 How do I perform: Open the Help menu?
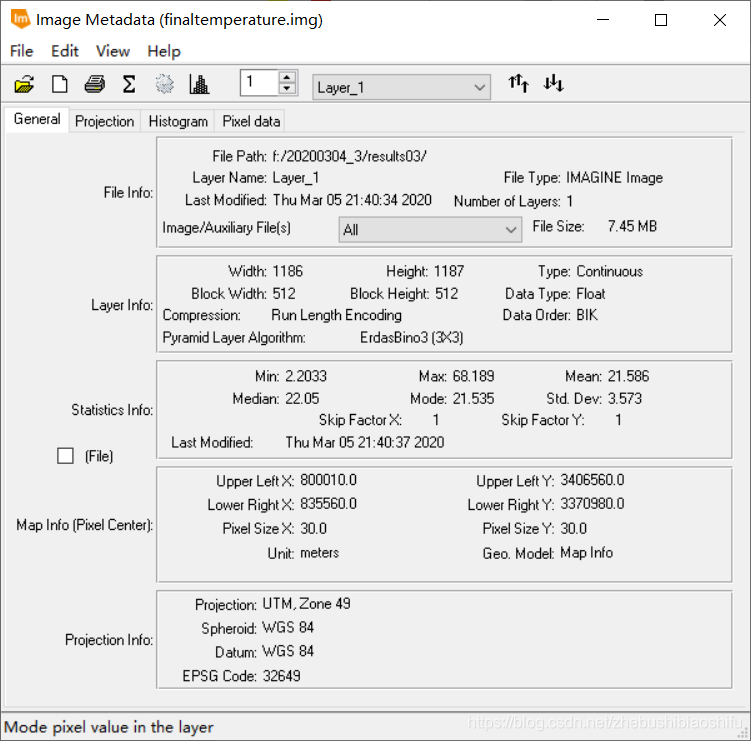pyautogui.click(x=164, y=51)
